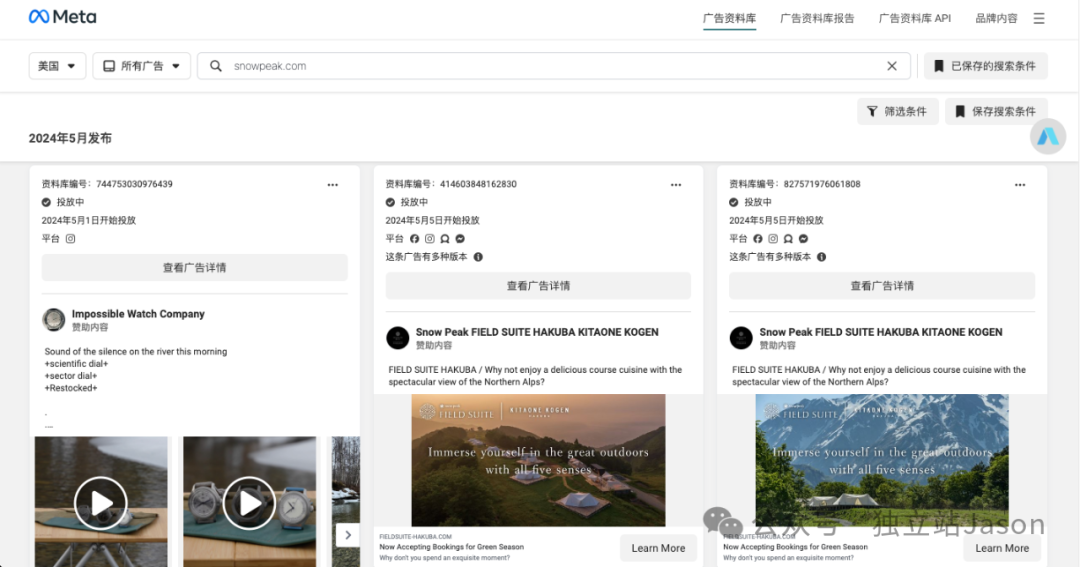Open 筛选条件 filters

pyautogui.click(x=897, y=111)
